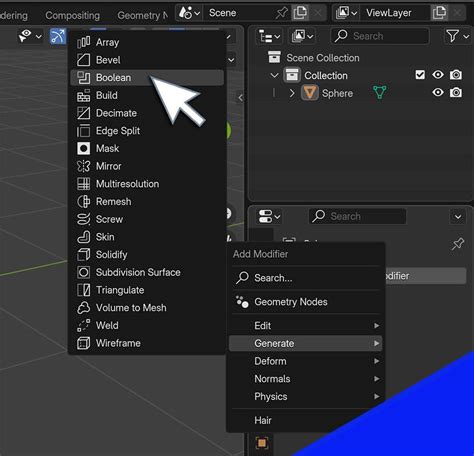
Task: Click the outliner Search field
Action: coord(380,36)
